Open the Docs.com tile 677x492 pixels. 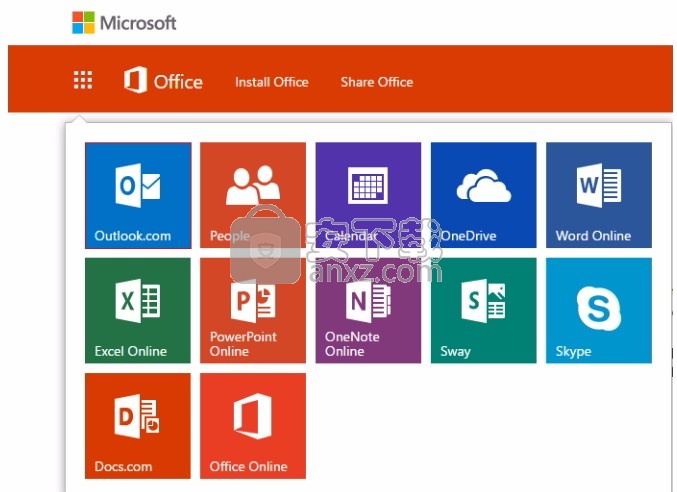[x=138, y=426]
